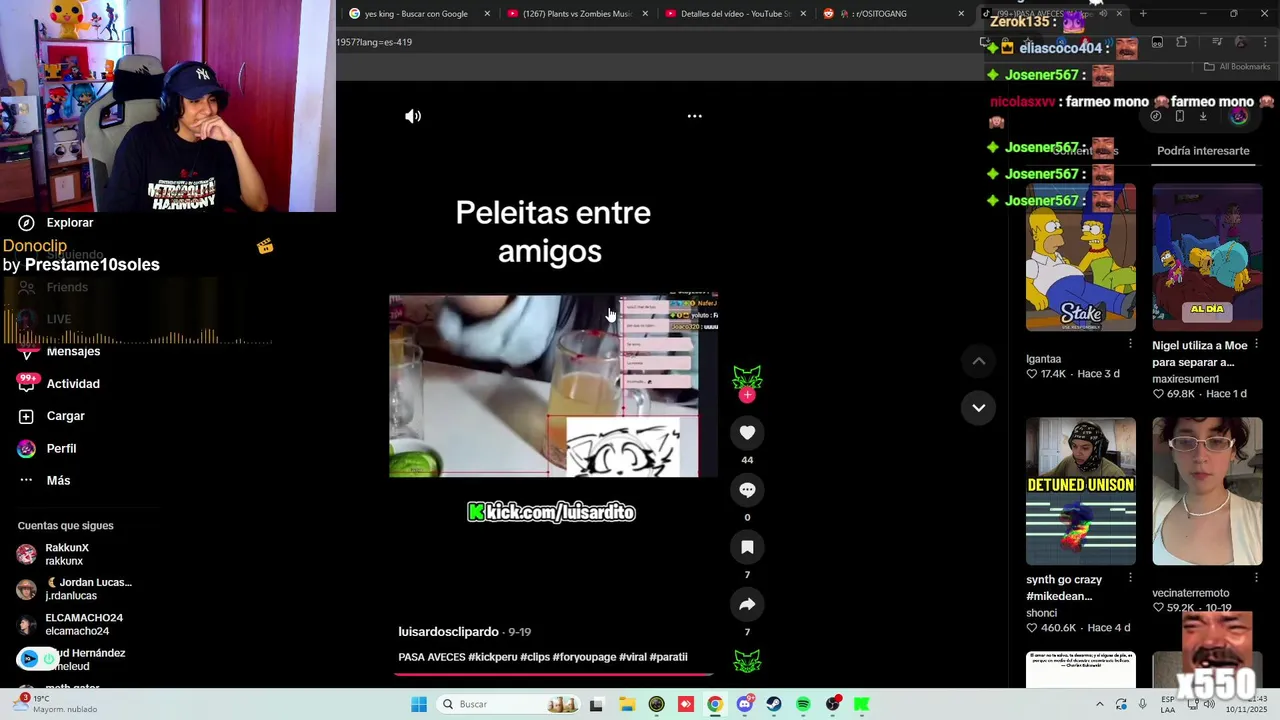Click the TikTok coins icon in floating bar
The width and height of the screenshot is (1280, 720).
1155,116
